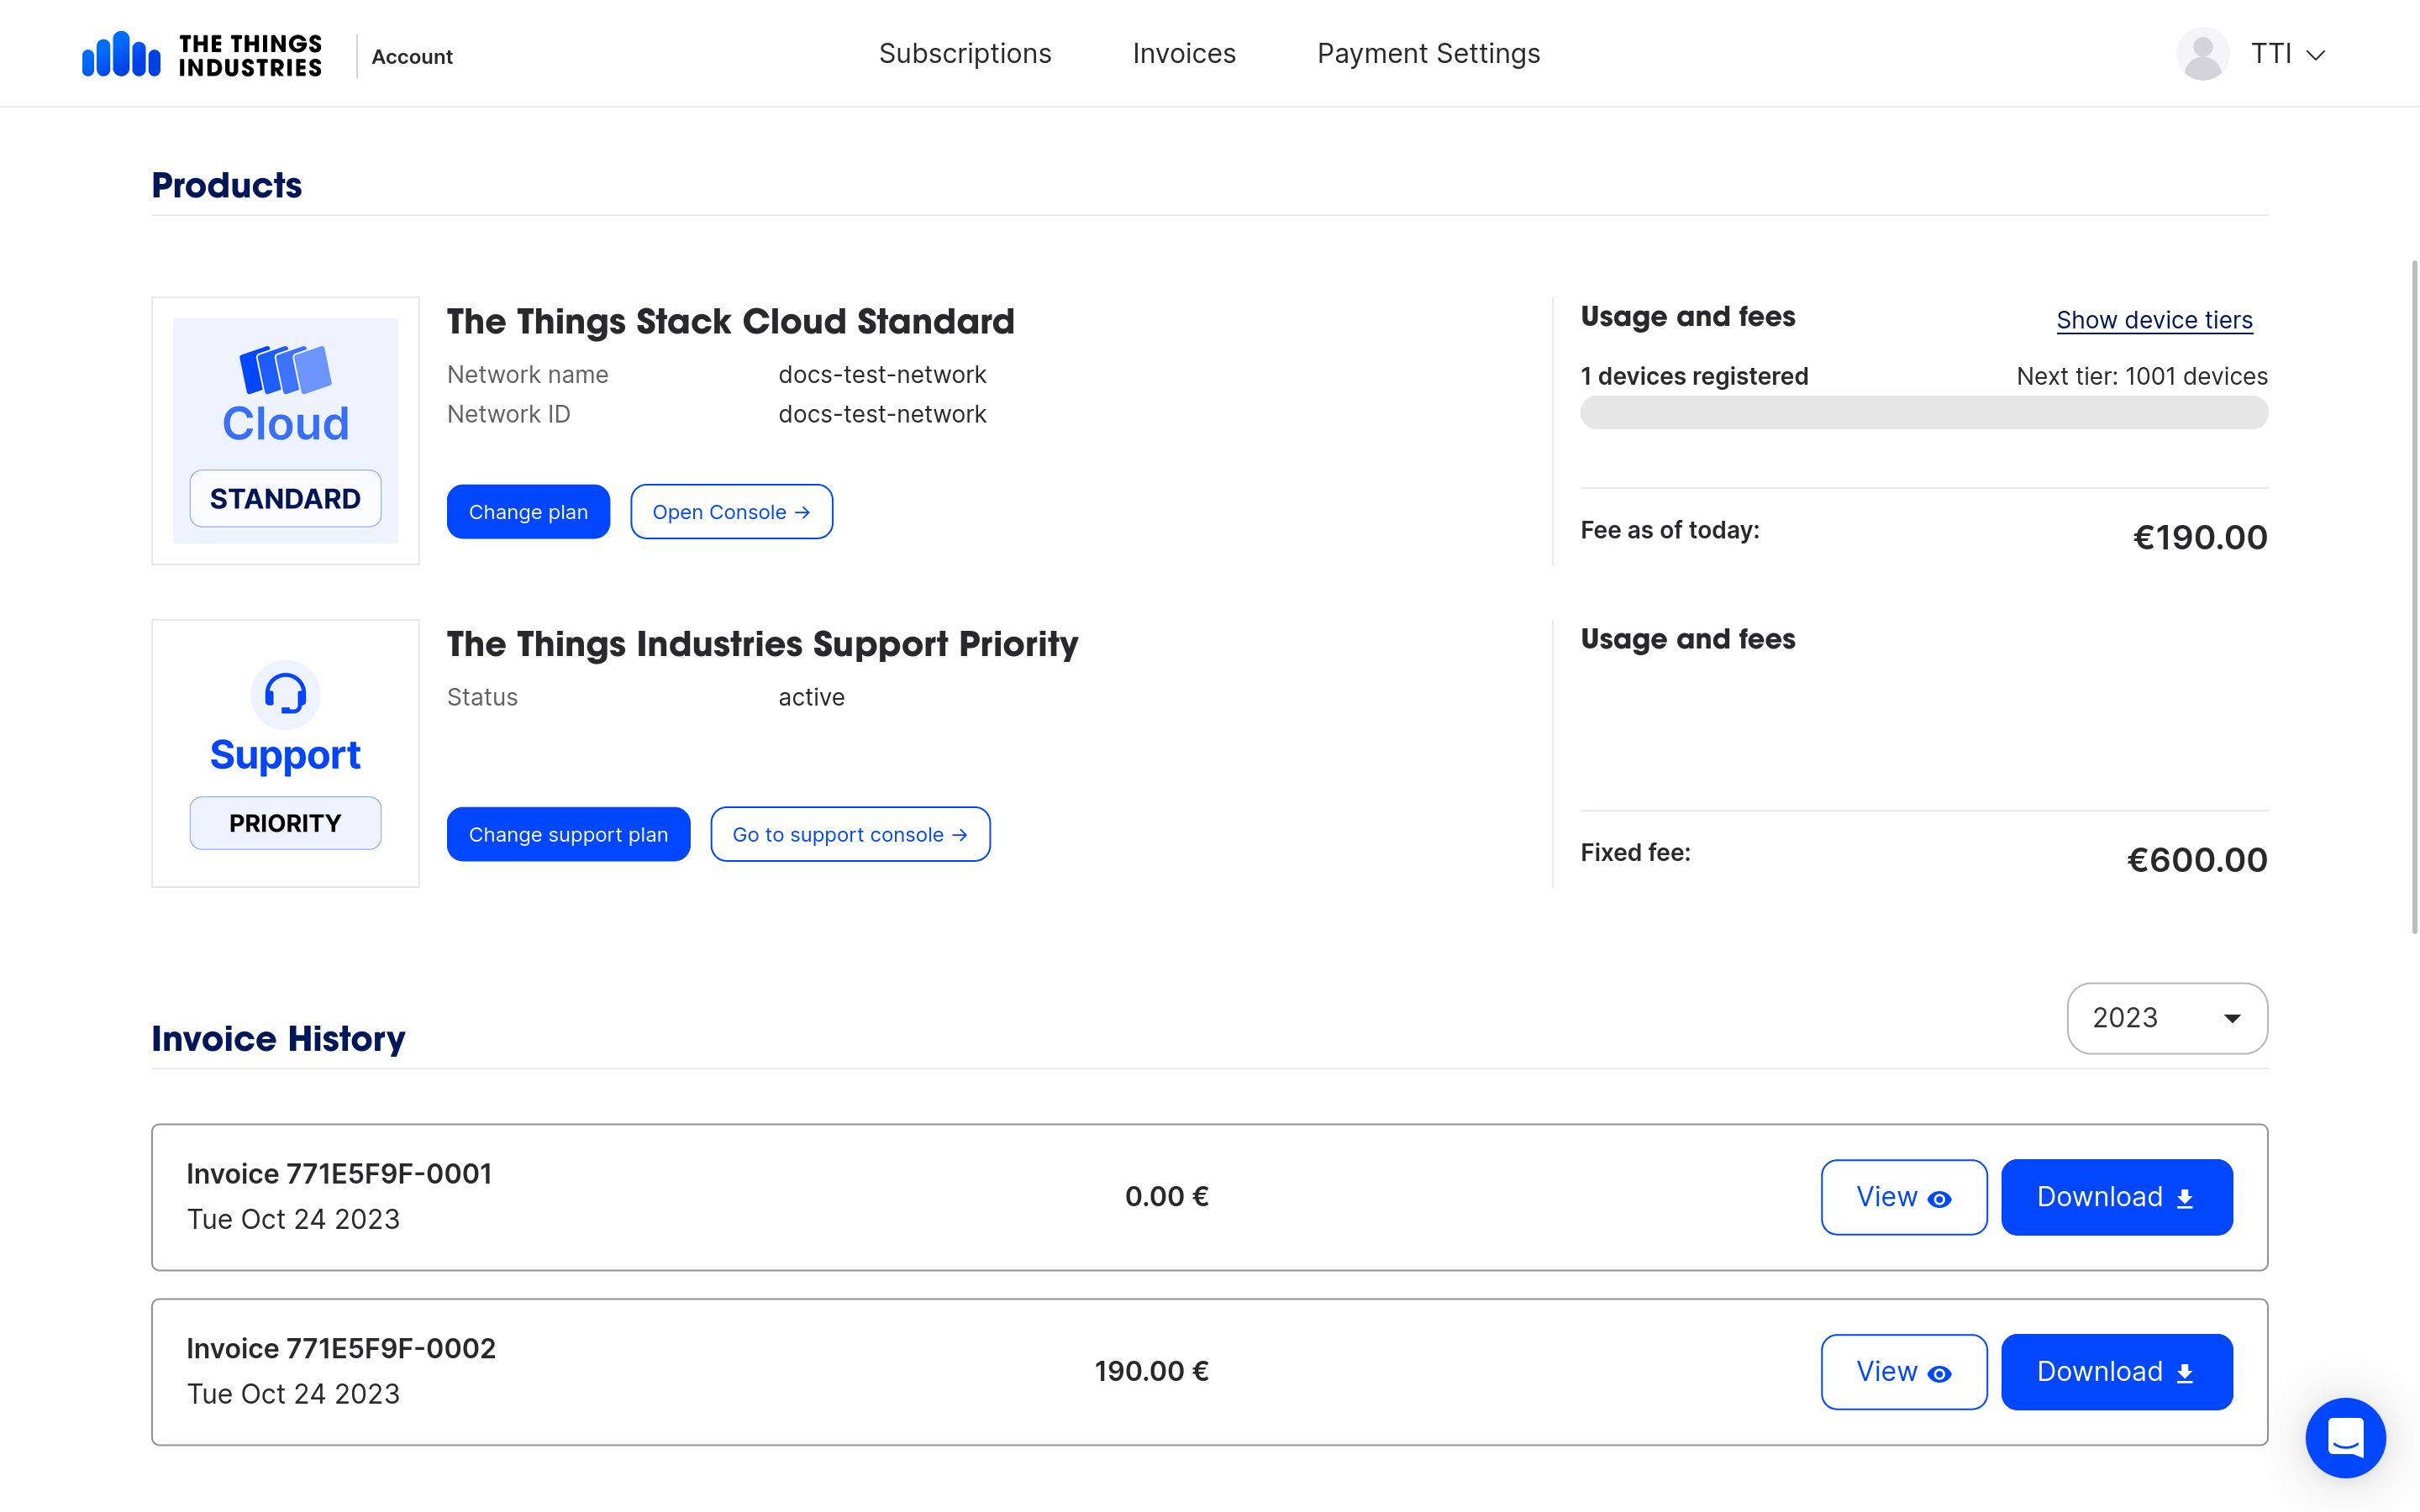Click the device usage progress bar
This screenshot has height=1512, width=2420.
1923,412
